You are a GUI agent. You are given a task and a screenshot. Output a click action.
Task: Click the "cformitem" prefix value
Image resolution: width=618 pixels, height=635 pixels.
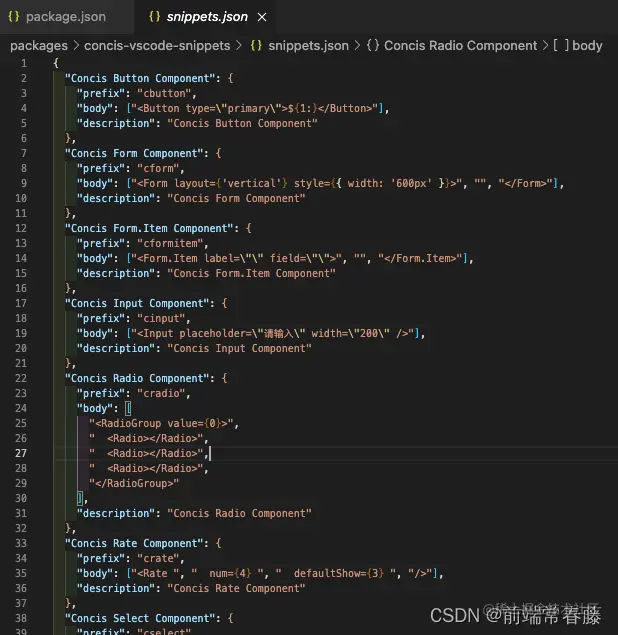[170, 243]
